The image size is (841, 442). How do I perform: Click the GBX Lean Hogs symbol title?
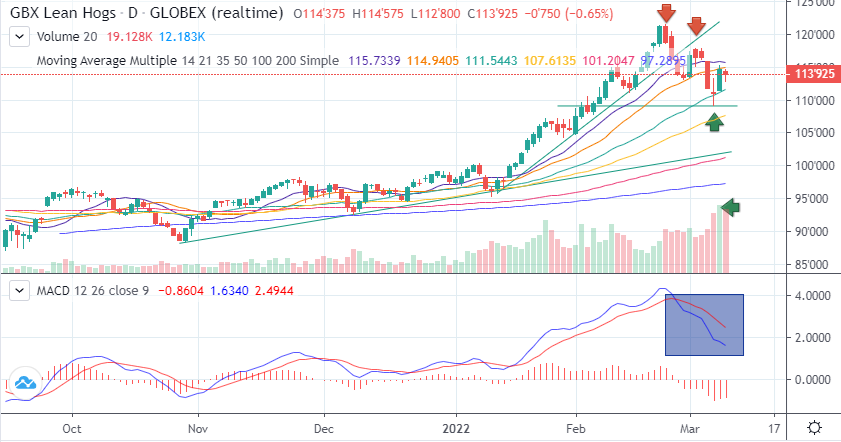point(75,14)
